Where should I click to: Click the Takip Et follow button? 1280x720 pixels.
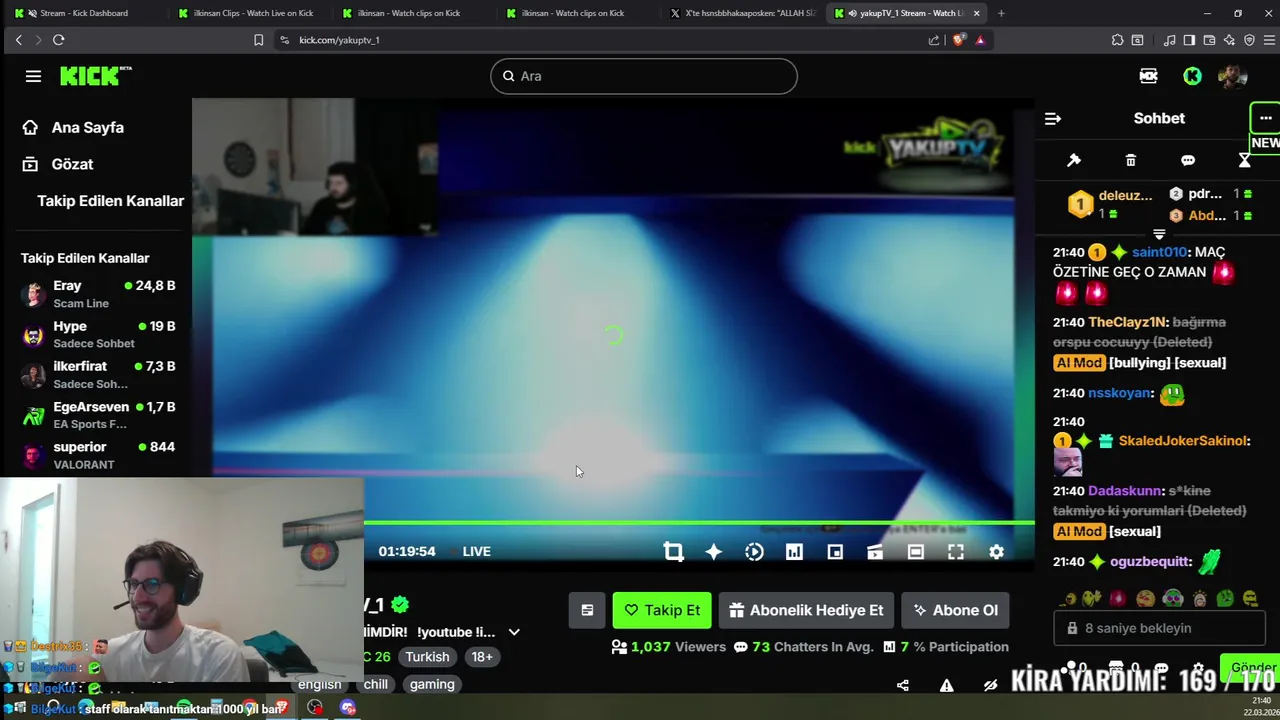(x=662, y=610)
